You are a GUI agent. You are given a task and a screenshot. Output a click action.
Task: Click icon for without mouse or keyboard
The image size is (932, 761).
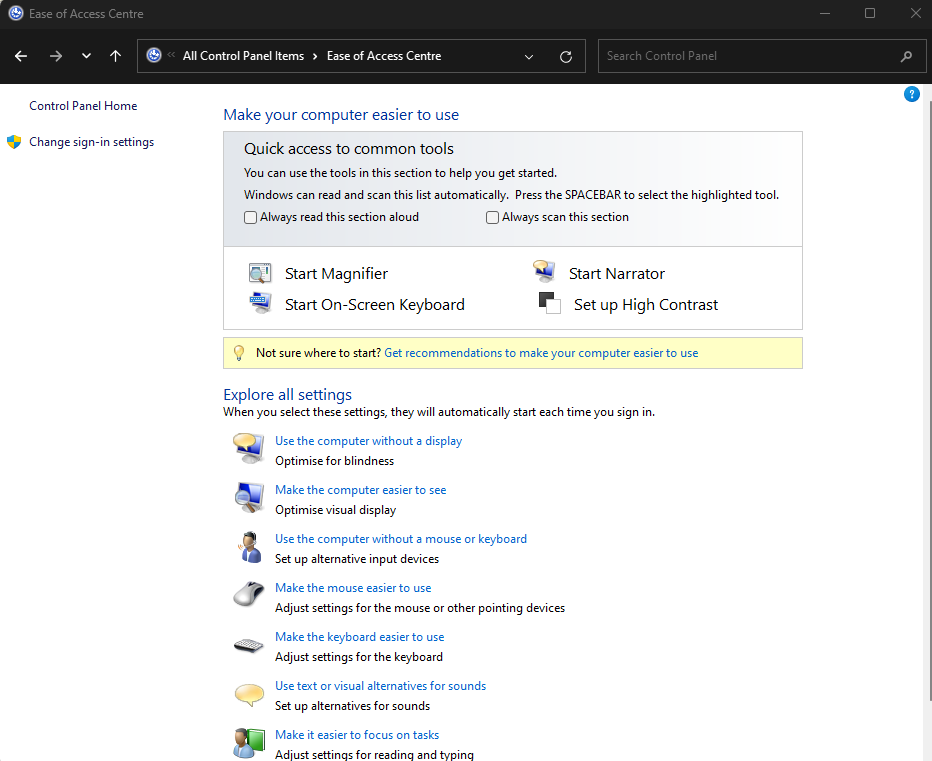[x=249, y=546]
